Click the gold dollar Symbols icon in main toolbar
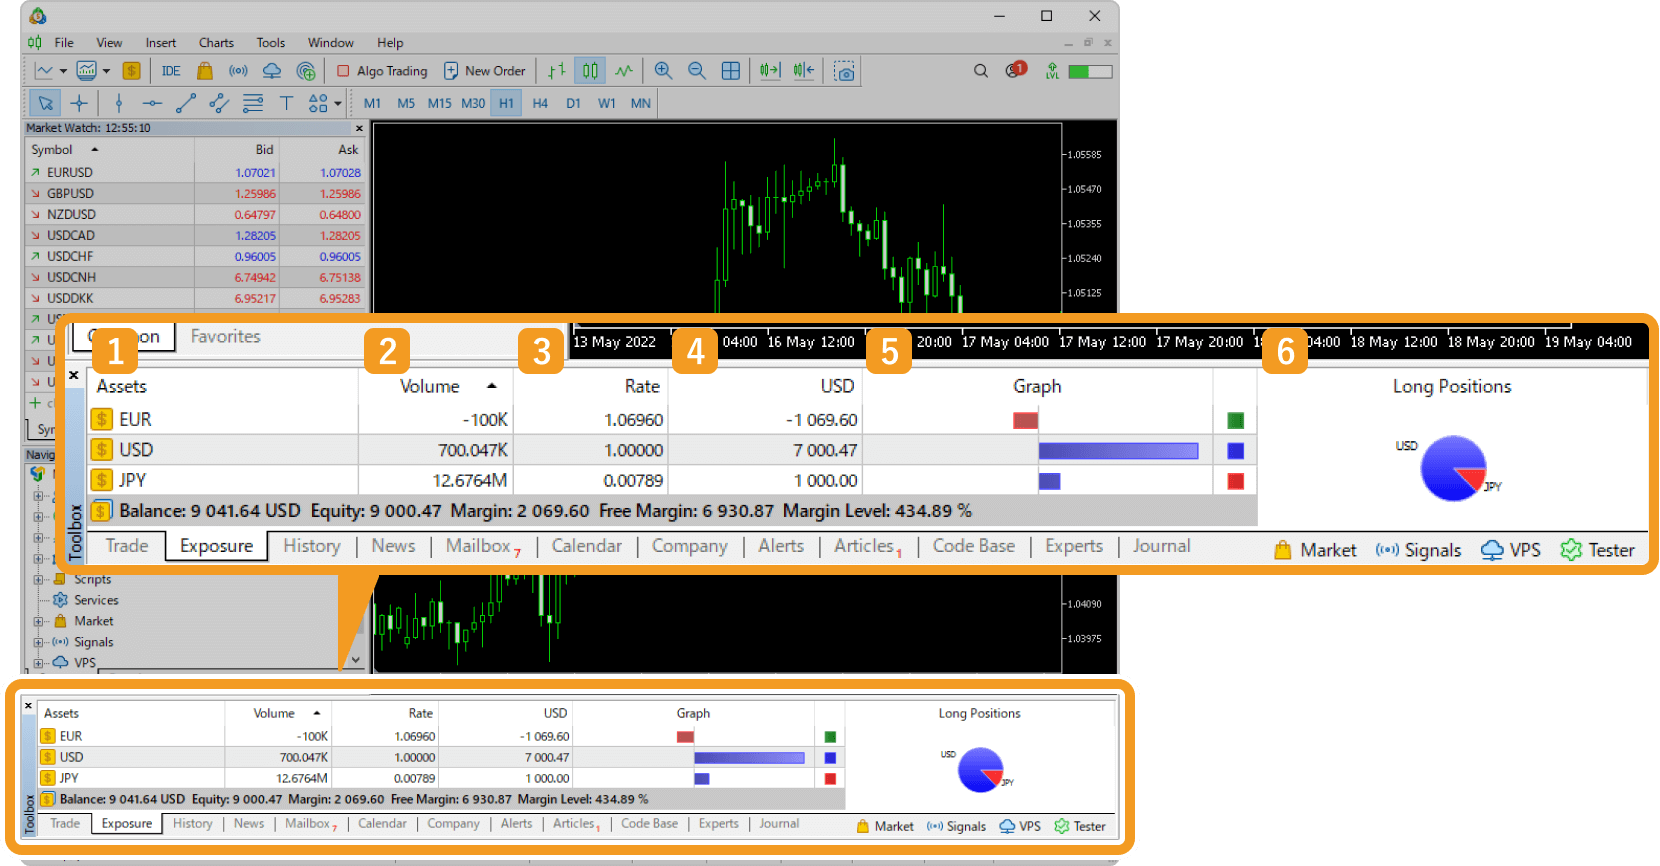Screen dimensions: 1660x866 131,71
